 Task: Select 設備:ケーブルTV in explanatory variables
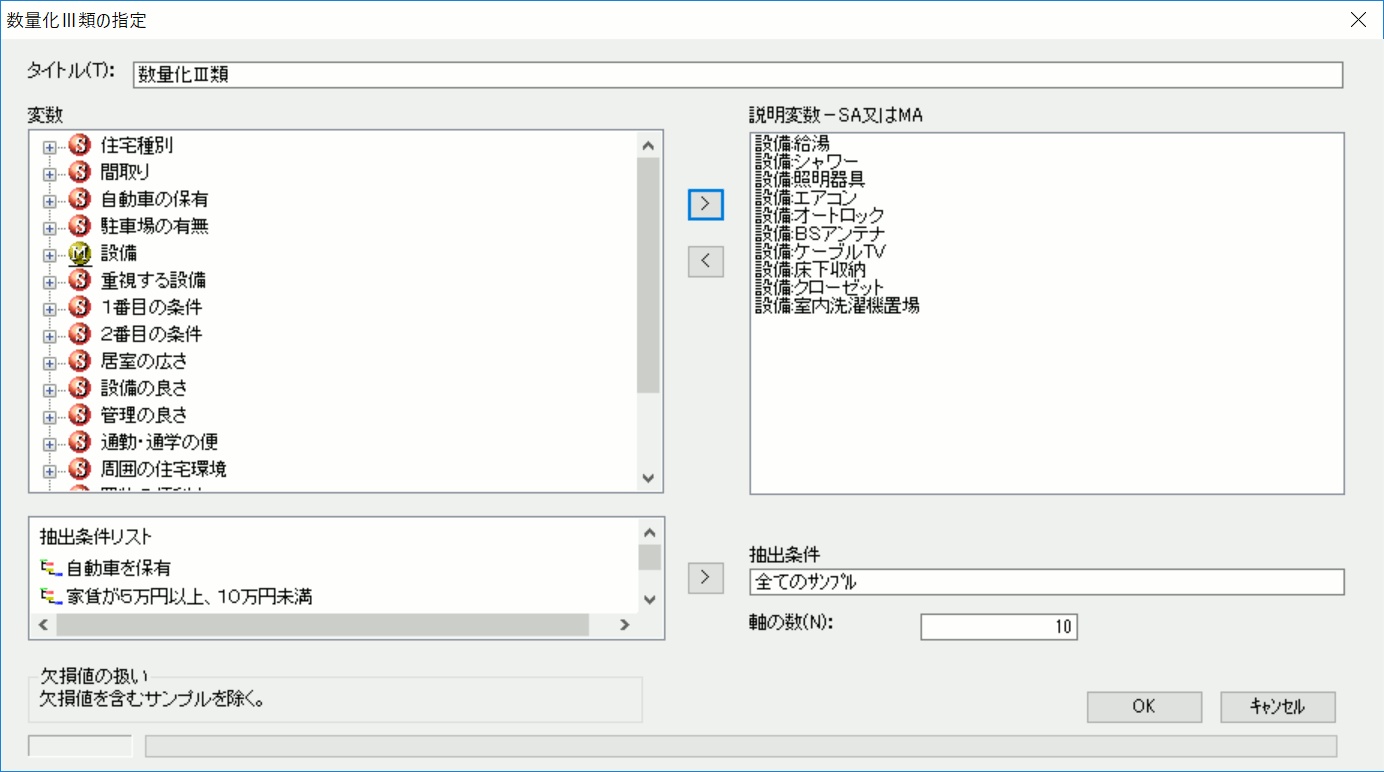click(821, 251)
